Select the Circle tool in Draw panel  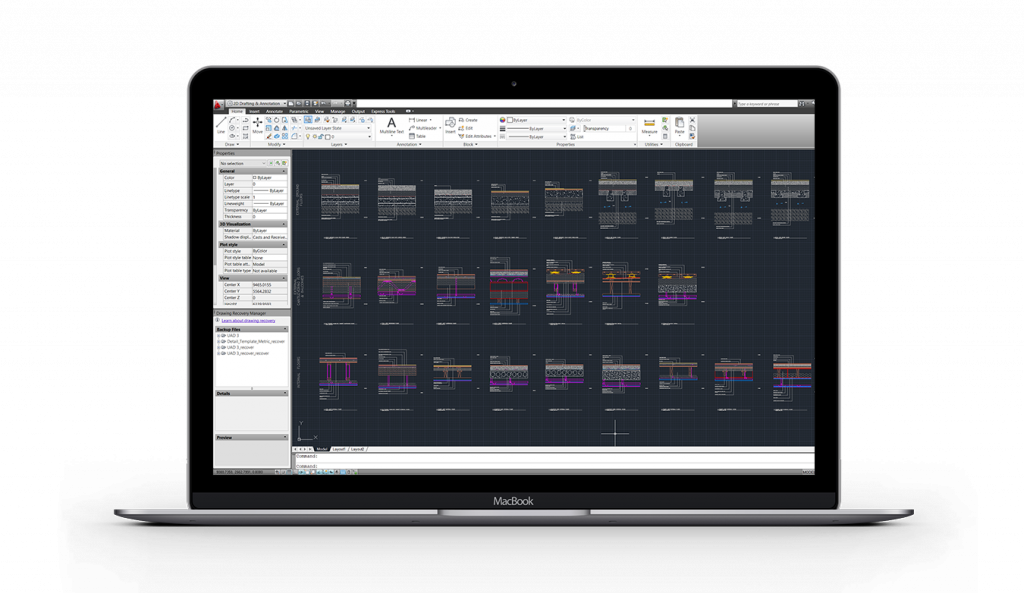[232, 128]
